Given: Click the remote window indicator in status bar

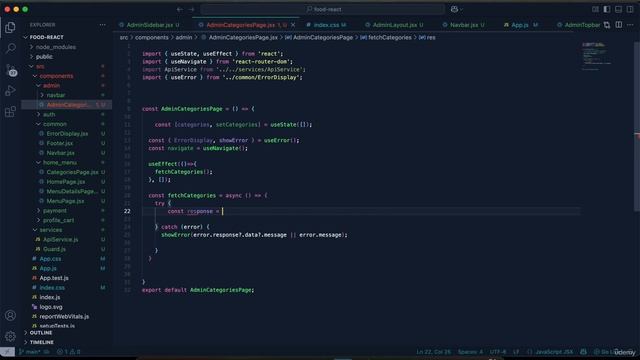Looking at the screenshot, I should coord(7,351).
